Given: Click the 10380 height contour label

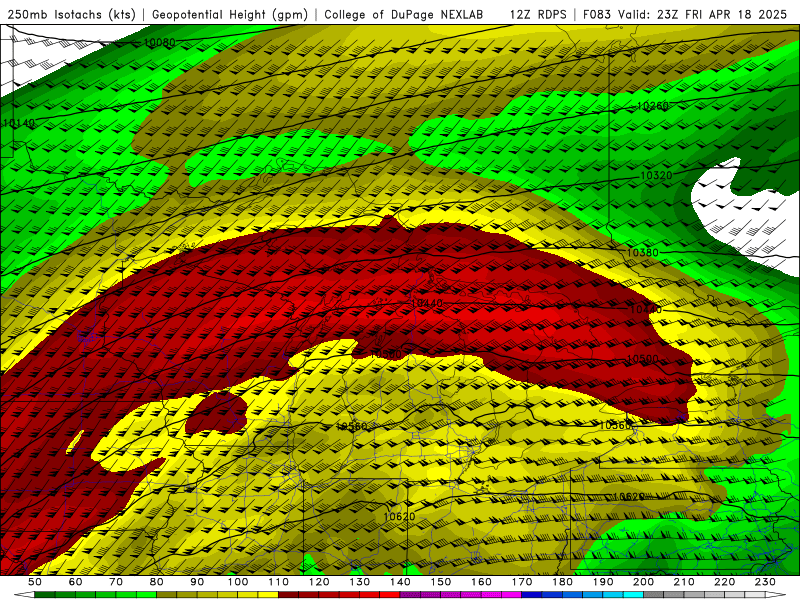Looking at the screenshot, I should pos(642,253).
